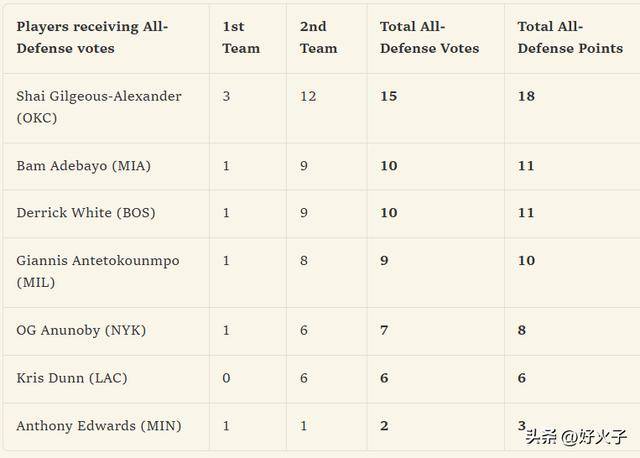Click OG Anunoby's total votes value 7

pos(384,330)
